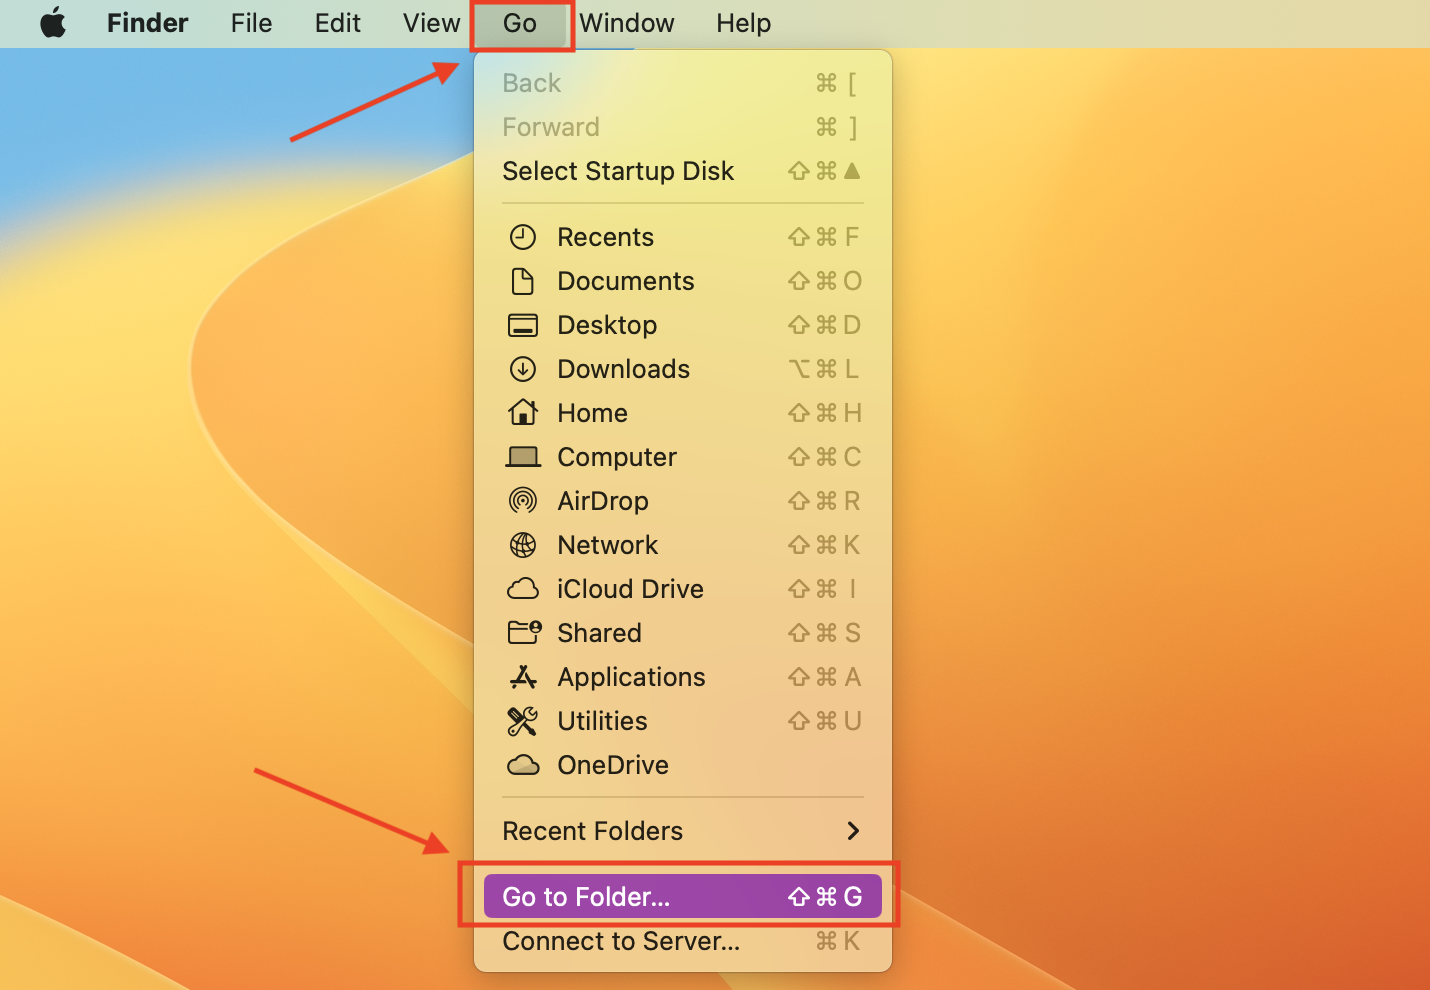Open the Window menu
Viewport: 1430px width, 990px height.
627,23
